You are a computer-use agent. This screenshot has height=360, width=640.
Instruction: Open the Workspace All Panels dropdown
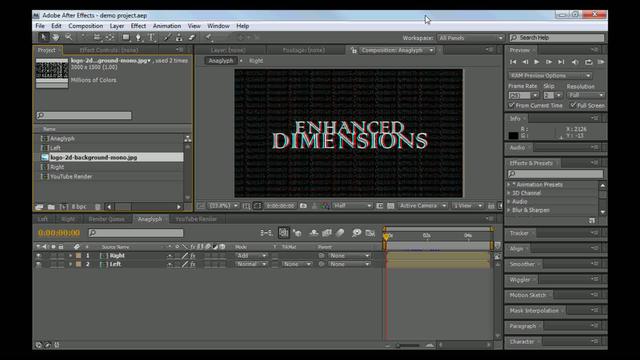click(x=471, y=38)
